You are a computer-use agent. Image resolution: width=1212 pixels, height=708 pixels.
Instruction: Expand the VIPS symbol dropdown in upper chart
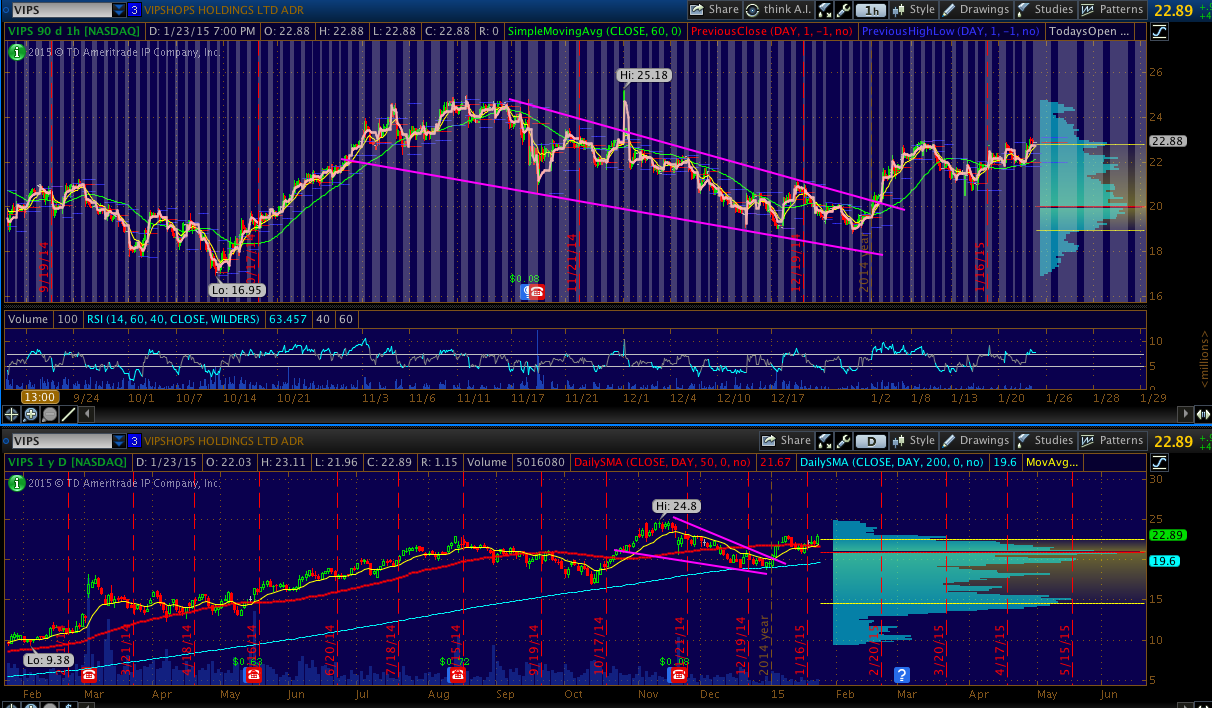point(119,10)
